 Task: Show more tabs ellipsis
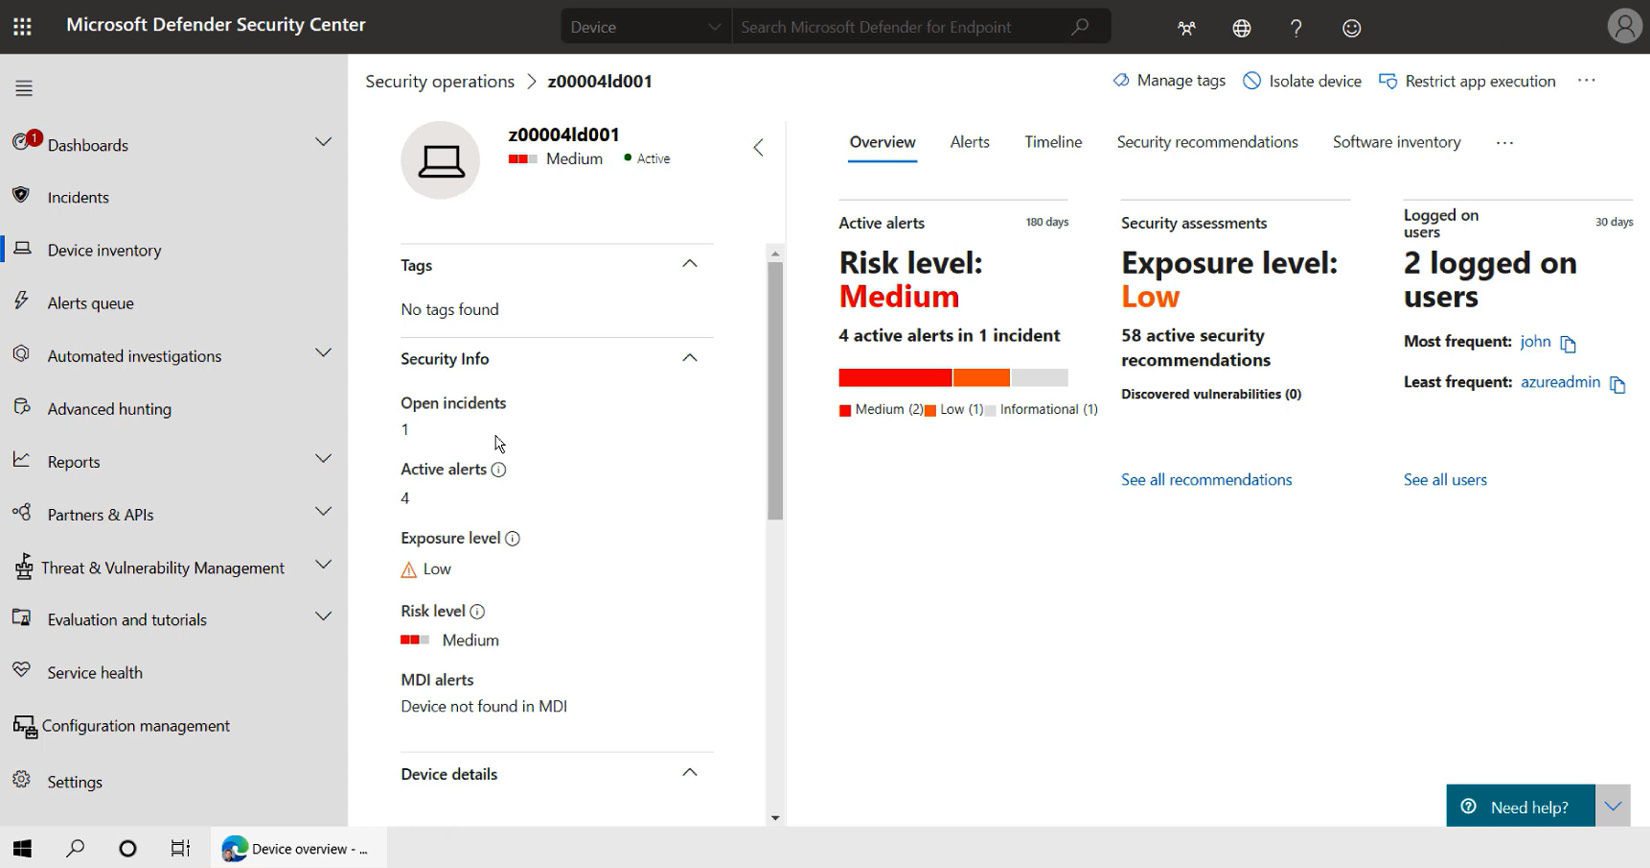(x=1505, y=143)
